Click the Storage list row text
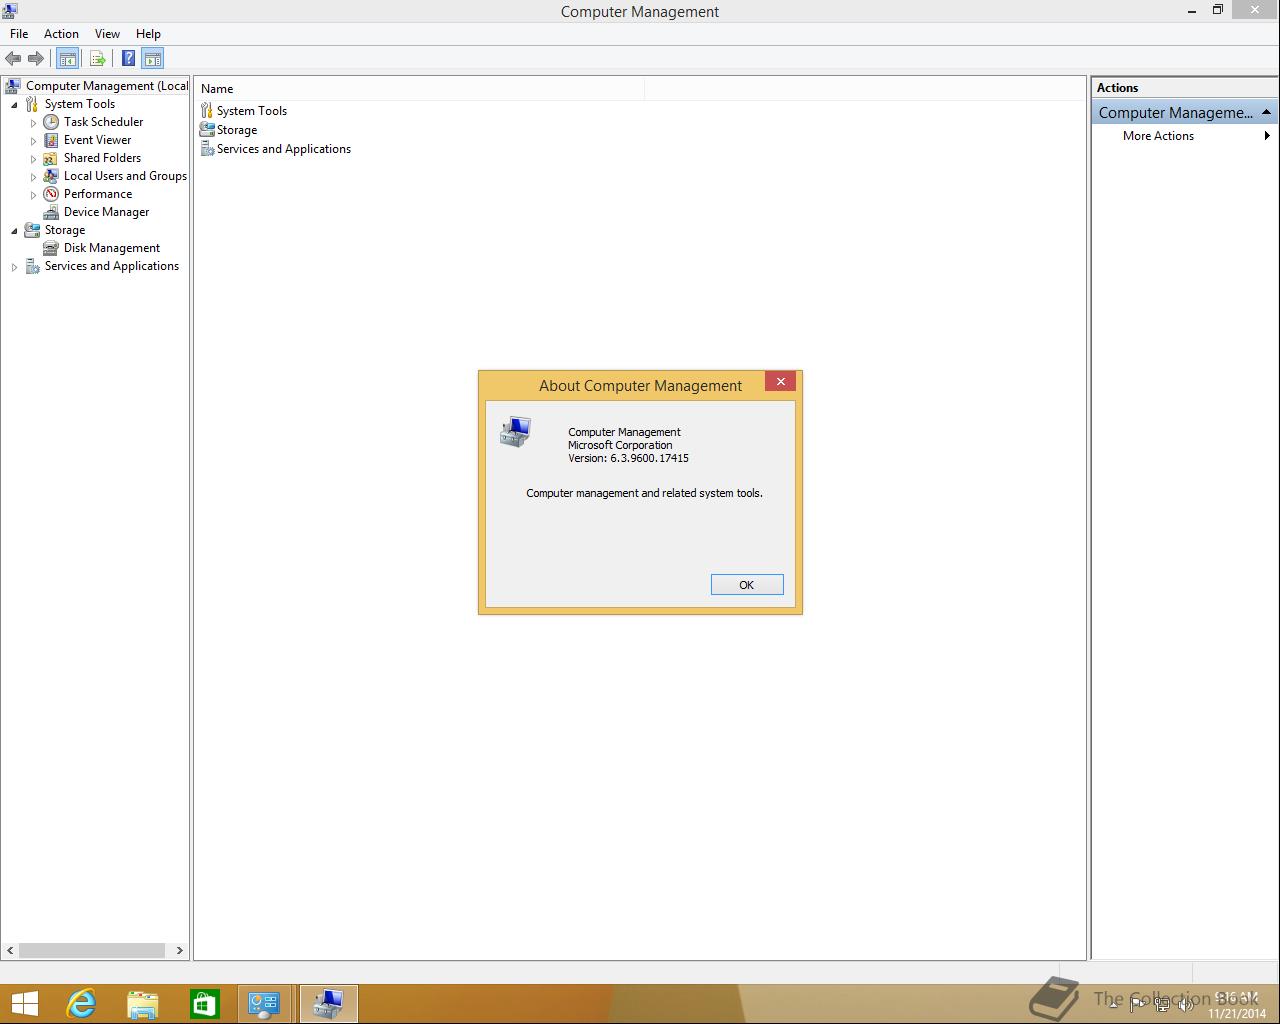Image resolution: width=1280 pixels, height=1024 pixels. pos(237,130)
